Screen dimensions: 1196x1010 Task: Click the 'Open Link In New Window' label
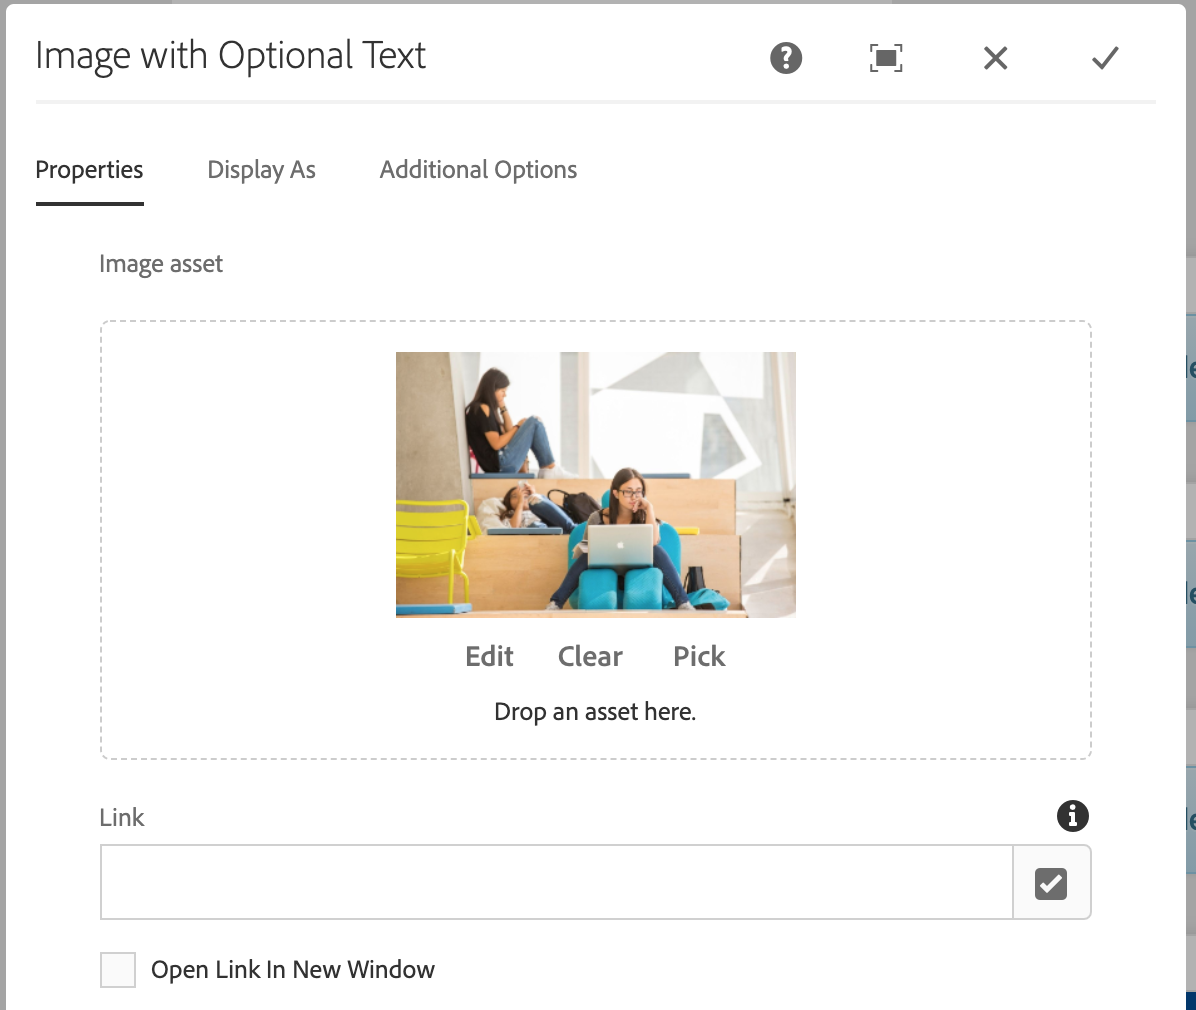(293, 970)
